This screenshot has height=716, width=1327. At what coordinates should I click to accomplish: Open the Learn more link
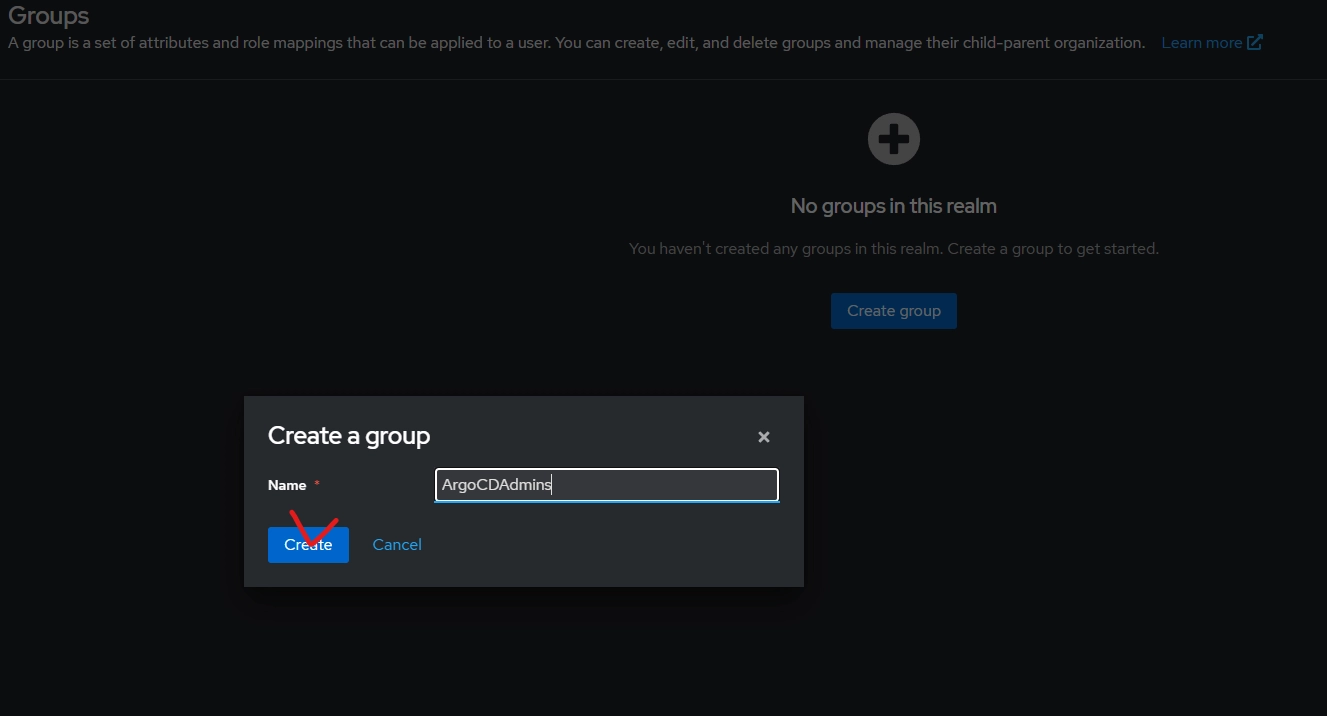pyautogui.click(x=1201, y=43)
